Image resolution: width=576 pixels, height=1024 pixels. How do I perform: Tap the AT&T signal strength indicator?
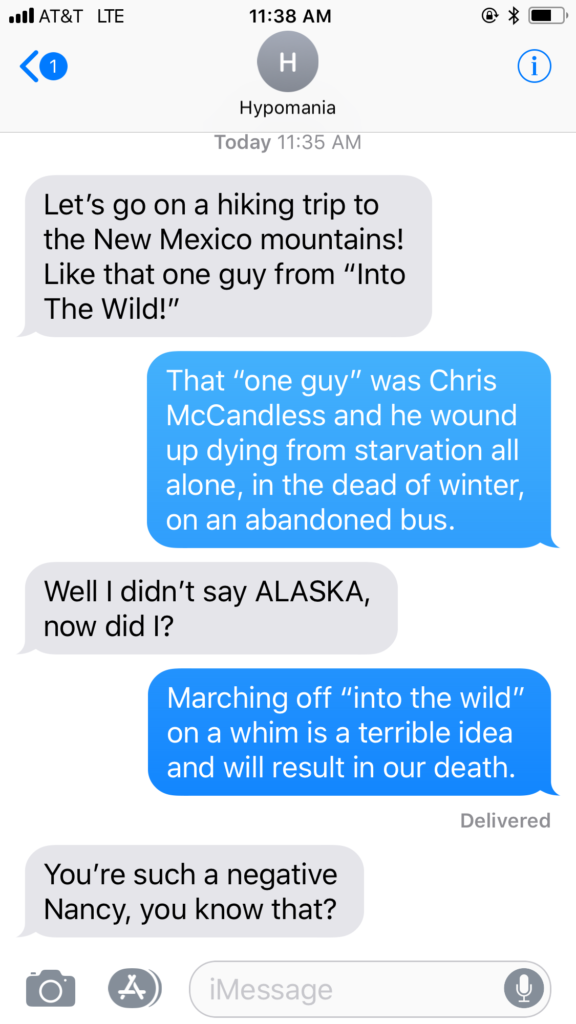click(x=22, y=16)
